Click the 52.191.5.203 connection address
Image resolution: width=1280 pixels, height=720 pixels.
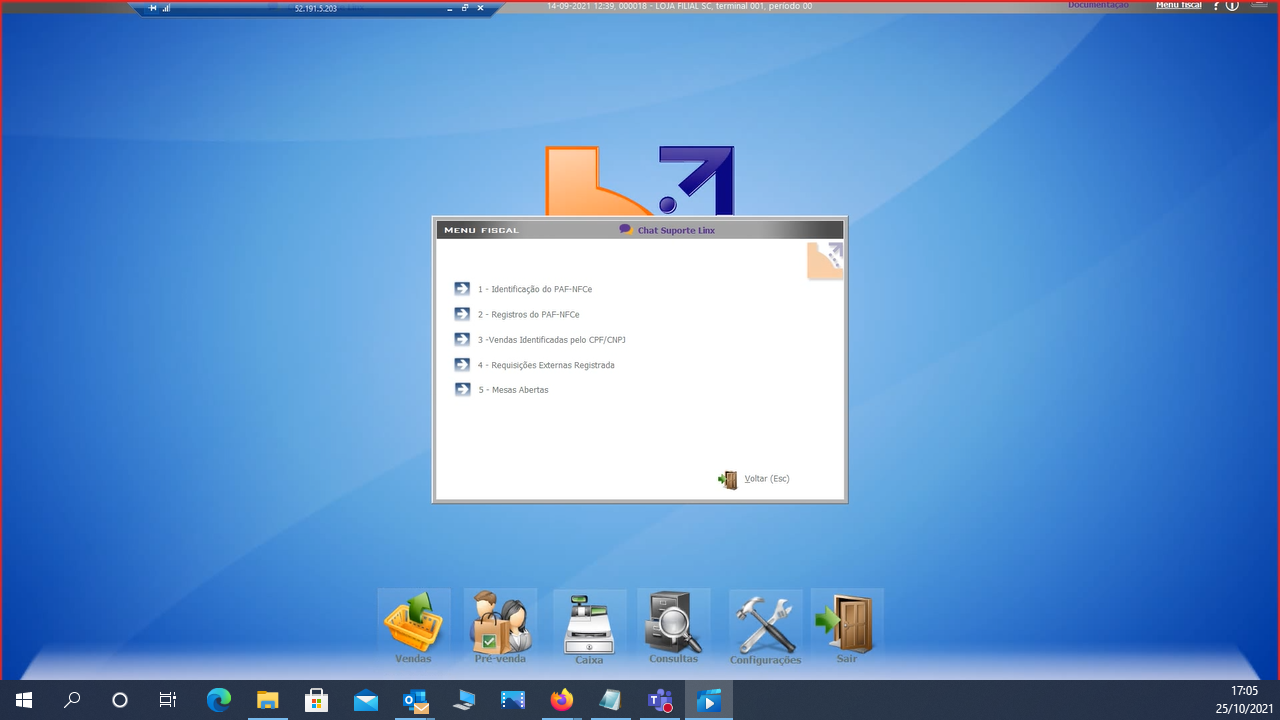click(315, 8)
